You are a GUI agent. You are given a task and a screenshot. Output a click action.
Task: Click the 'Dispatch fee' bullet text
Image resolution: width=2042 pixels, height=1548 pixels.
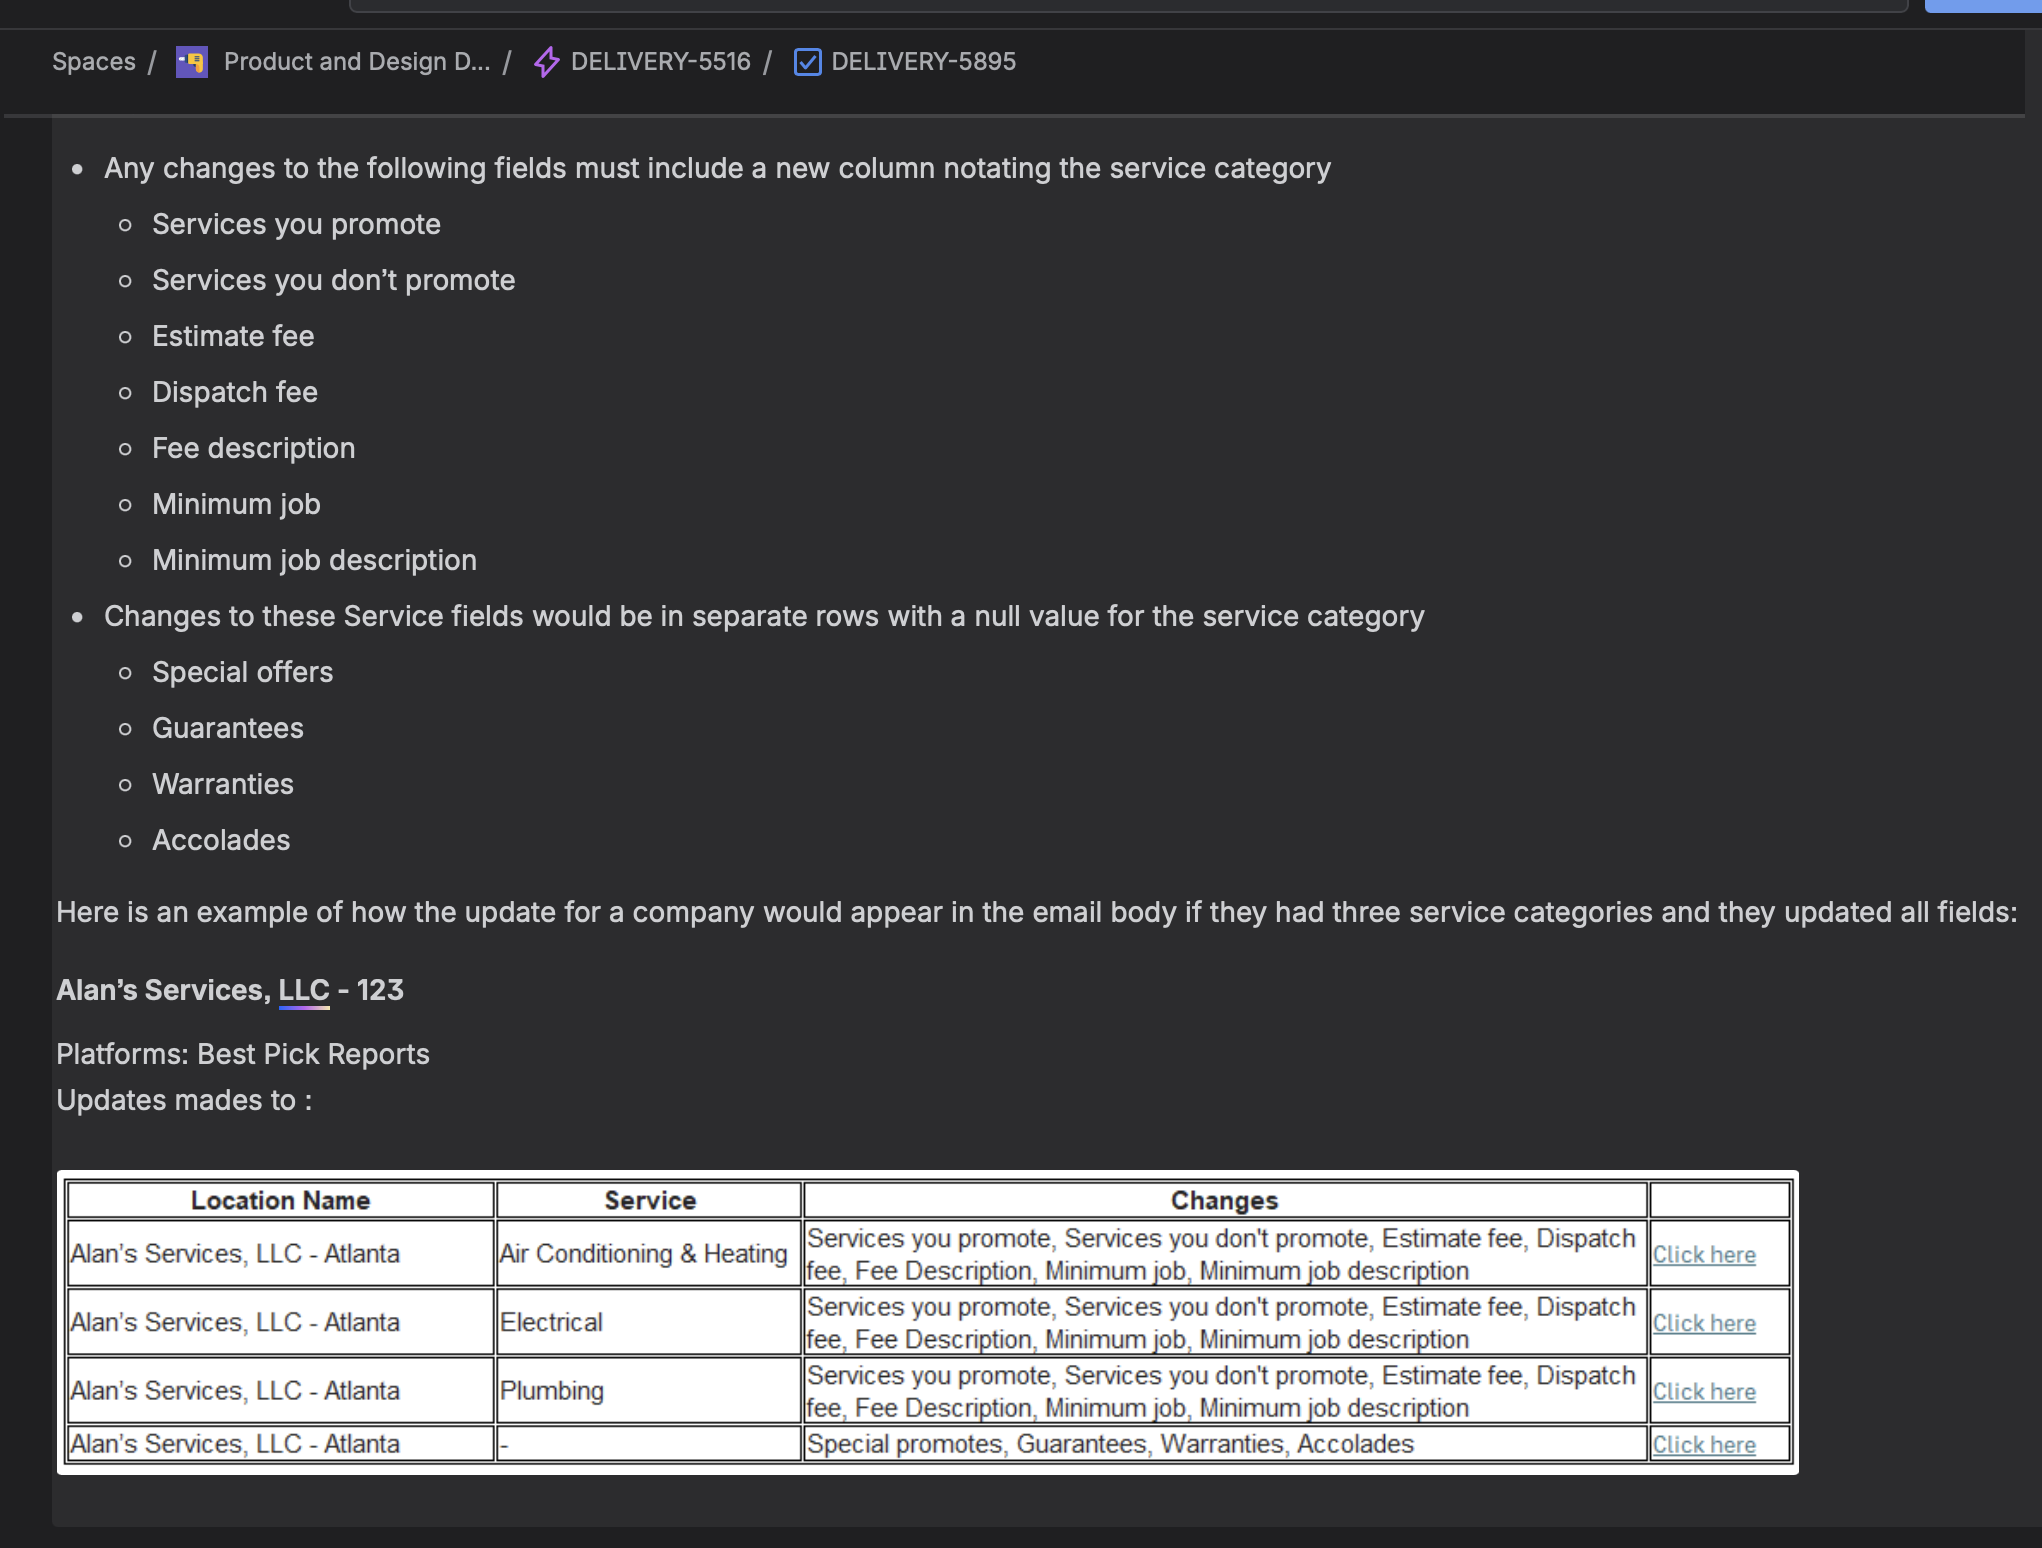point(235,392)
